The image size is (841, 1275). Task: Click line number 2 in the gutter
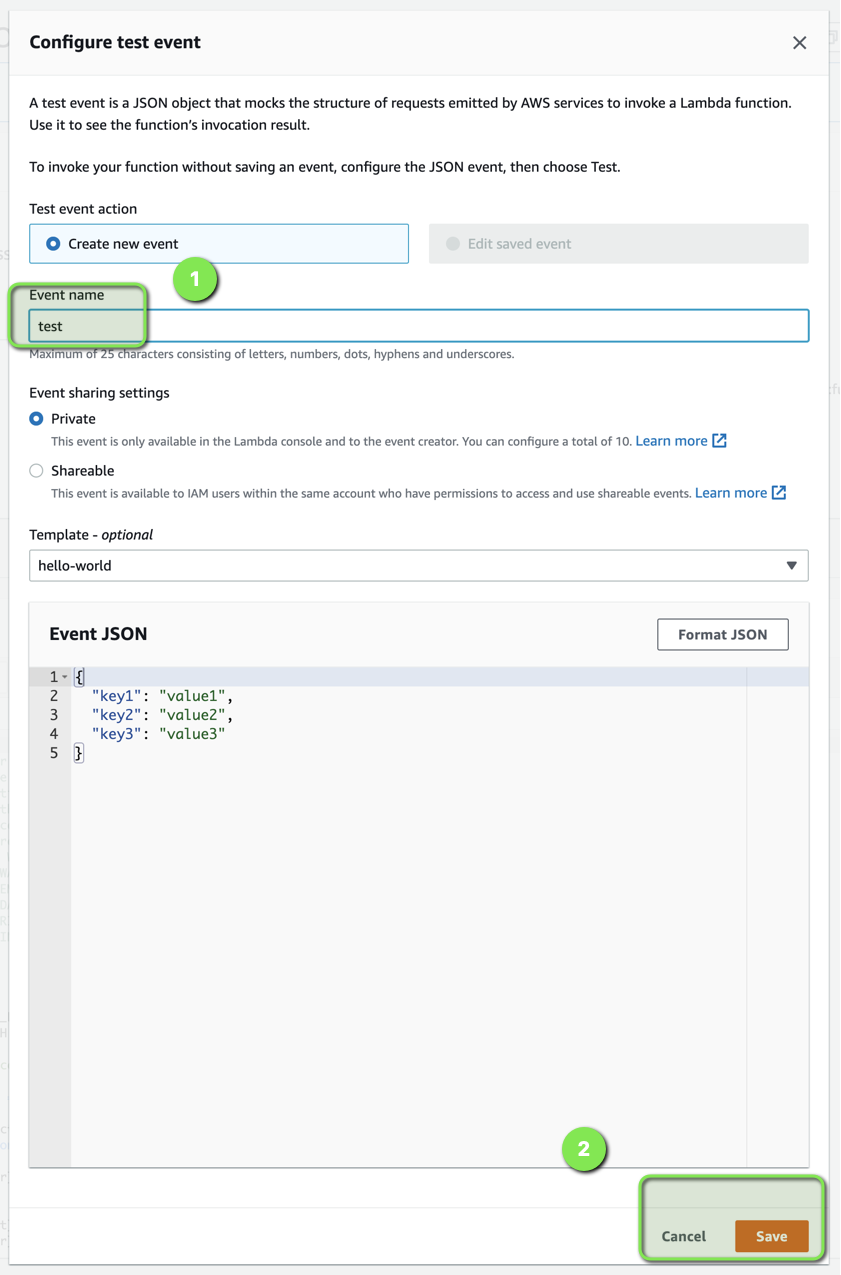pyautogui.click(x=54, y=696)
